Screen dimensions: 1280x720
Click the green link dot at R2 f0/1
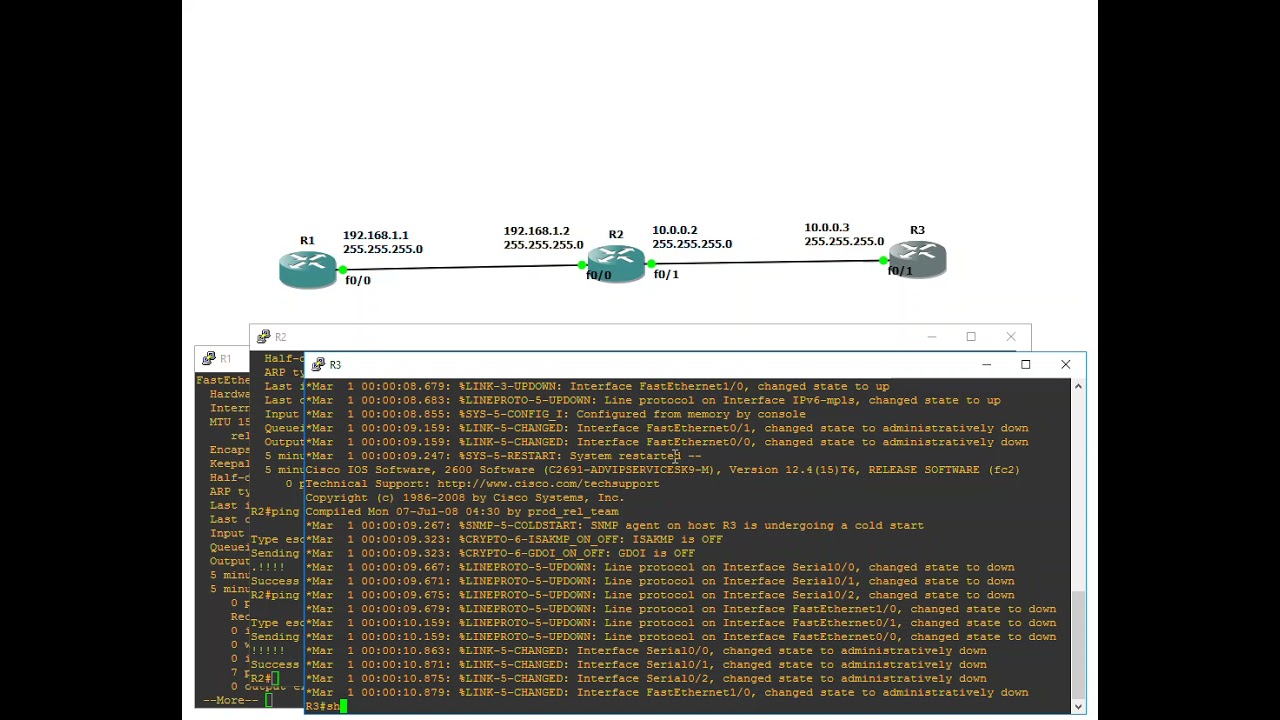651,265
